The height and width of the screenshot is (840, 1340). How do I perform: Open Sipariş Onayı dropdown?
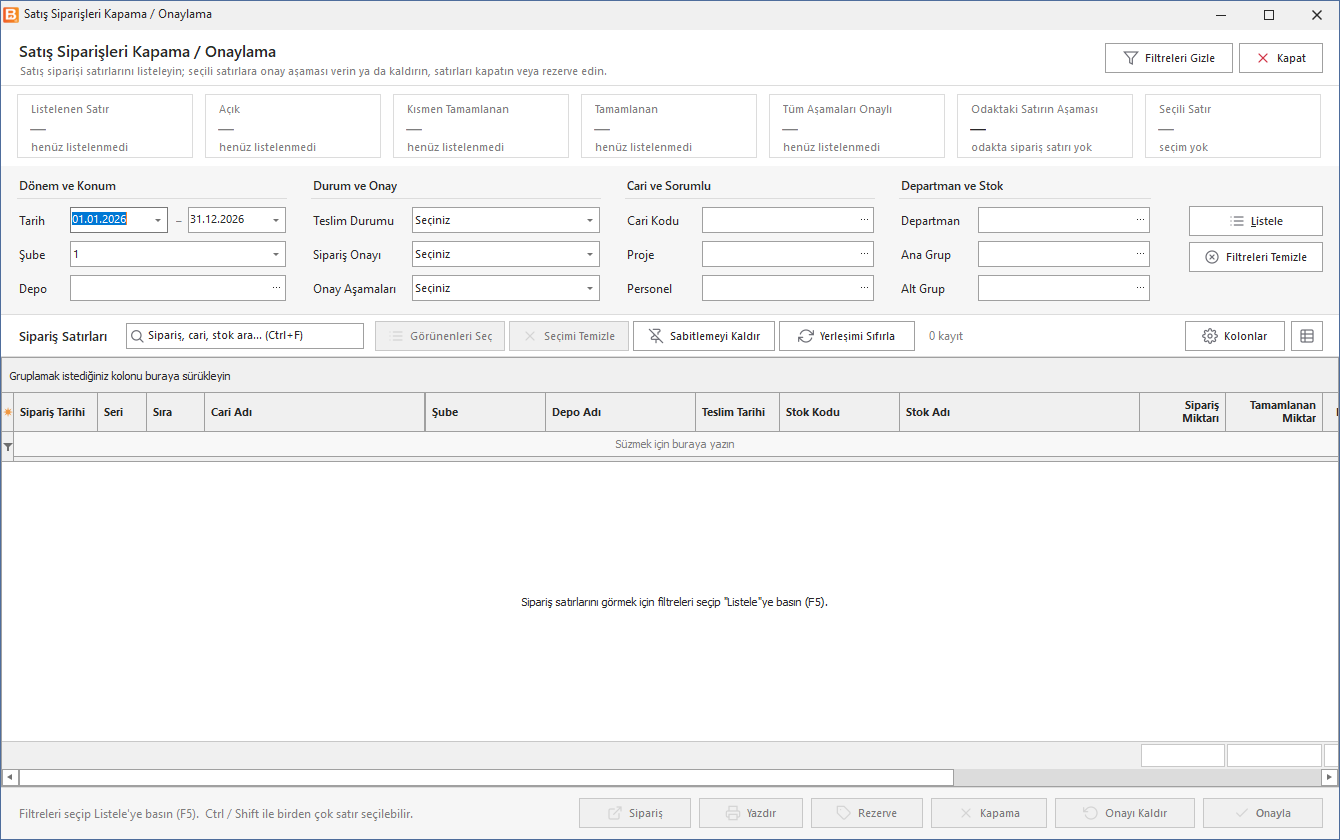[590, 254]
